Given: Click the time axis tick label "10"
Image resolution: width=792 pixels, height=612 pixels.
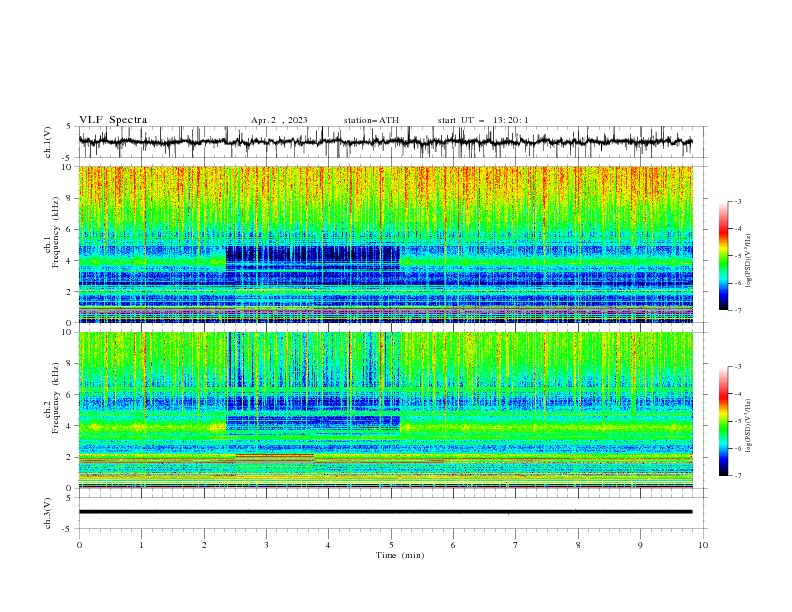Looking at the screenshot, I should pos(703,545).
